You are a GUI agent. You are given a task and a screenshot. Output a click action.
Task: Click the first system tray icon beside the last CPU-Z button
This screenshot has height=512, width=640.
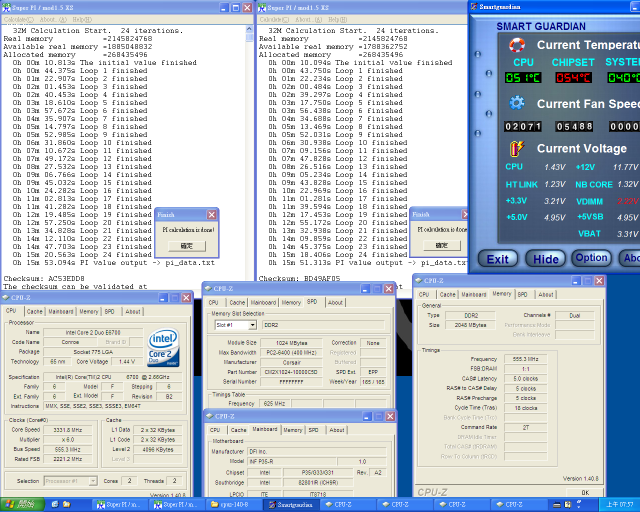coord(557,505)
